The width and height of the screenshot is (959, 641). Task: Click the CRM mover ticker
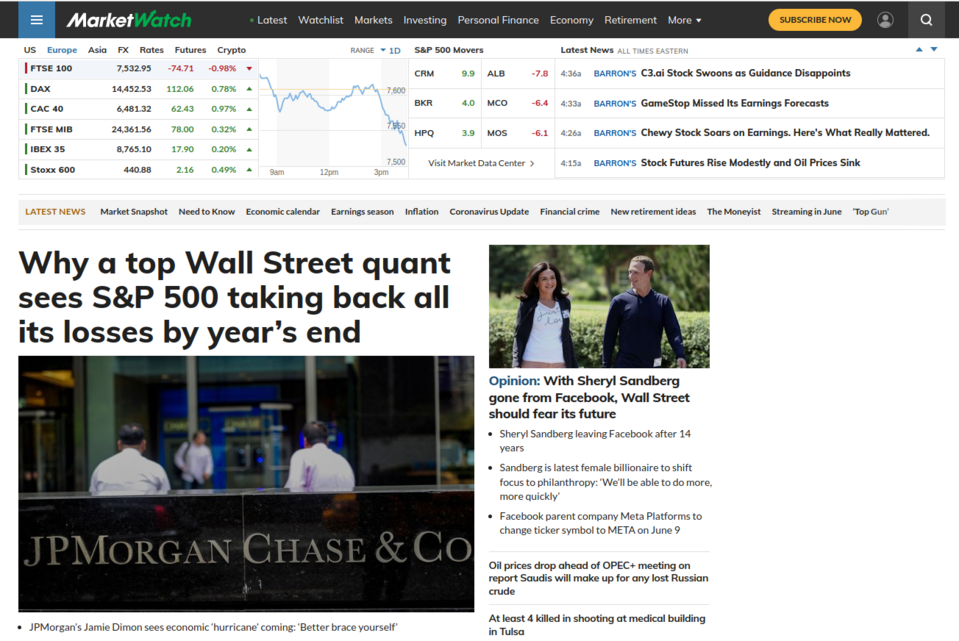tap(424, 73)
